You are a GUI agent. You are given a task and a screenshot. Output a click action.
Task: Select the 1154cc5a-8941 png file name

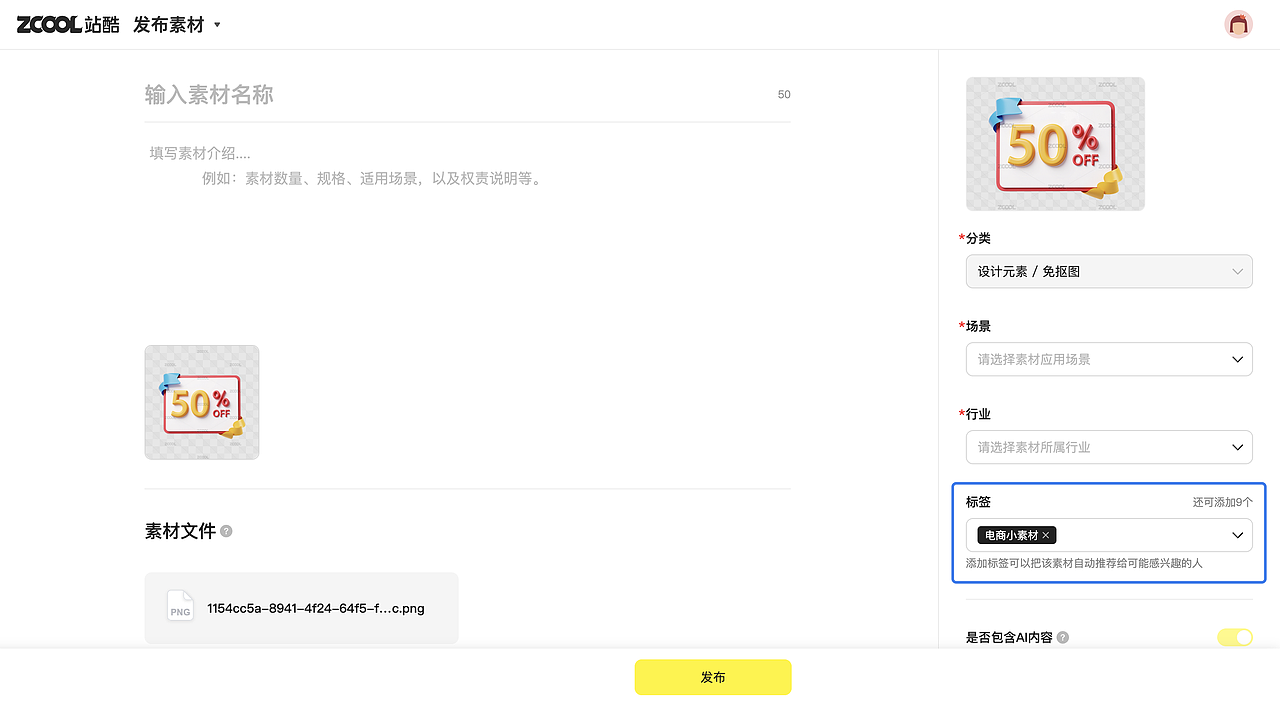316,608
